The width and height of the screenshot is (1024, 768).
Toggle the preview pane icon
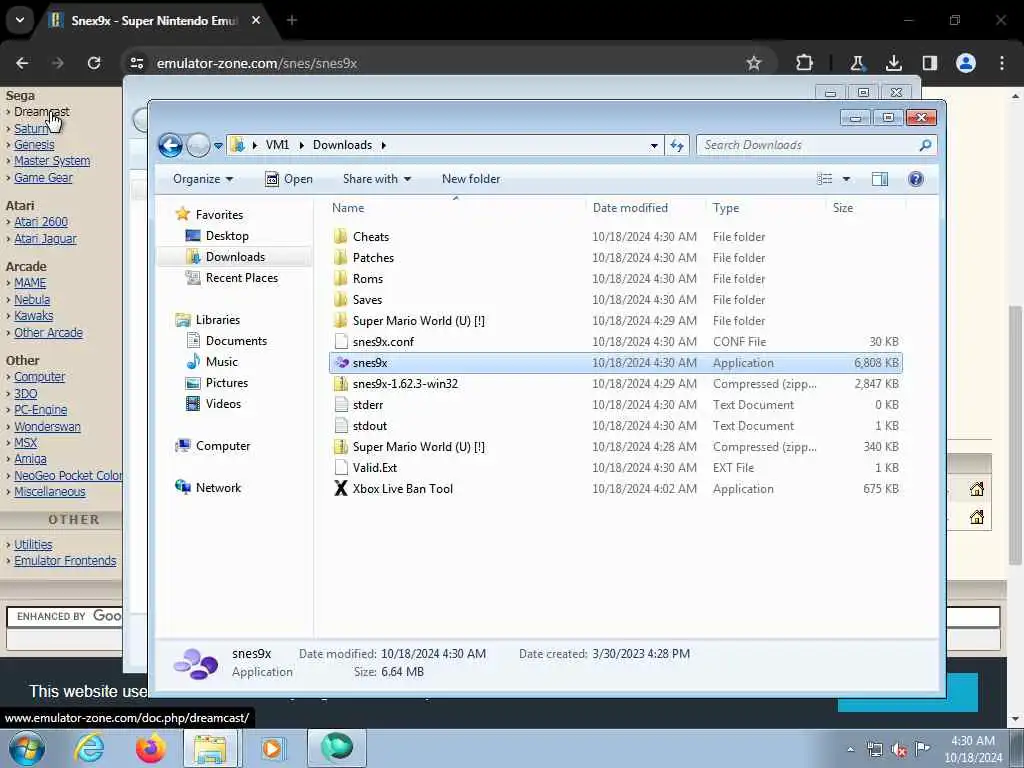pyautogui.click(x=880, y=179)
